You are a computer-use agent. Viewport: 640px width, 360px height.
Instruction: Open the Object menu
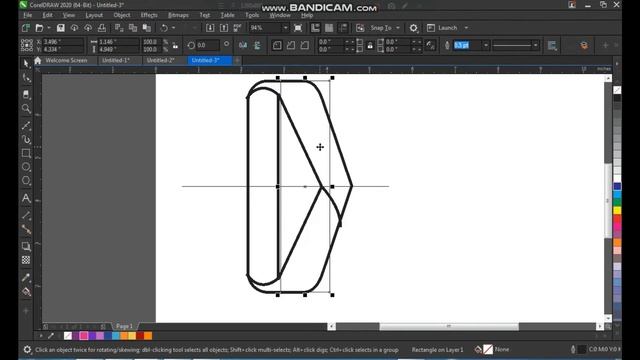(122, 15)
